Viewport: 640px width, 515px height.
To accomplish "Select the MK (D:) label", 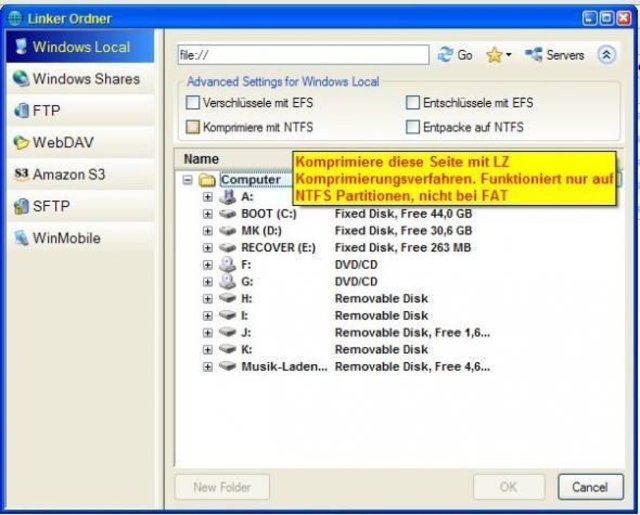I will (x=262, y=231).
